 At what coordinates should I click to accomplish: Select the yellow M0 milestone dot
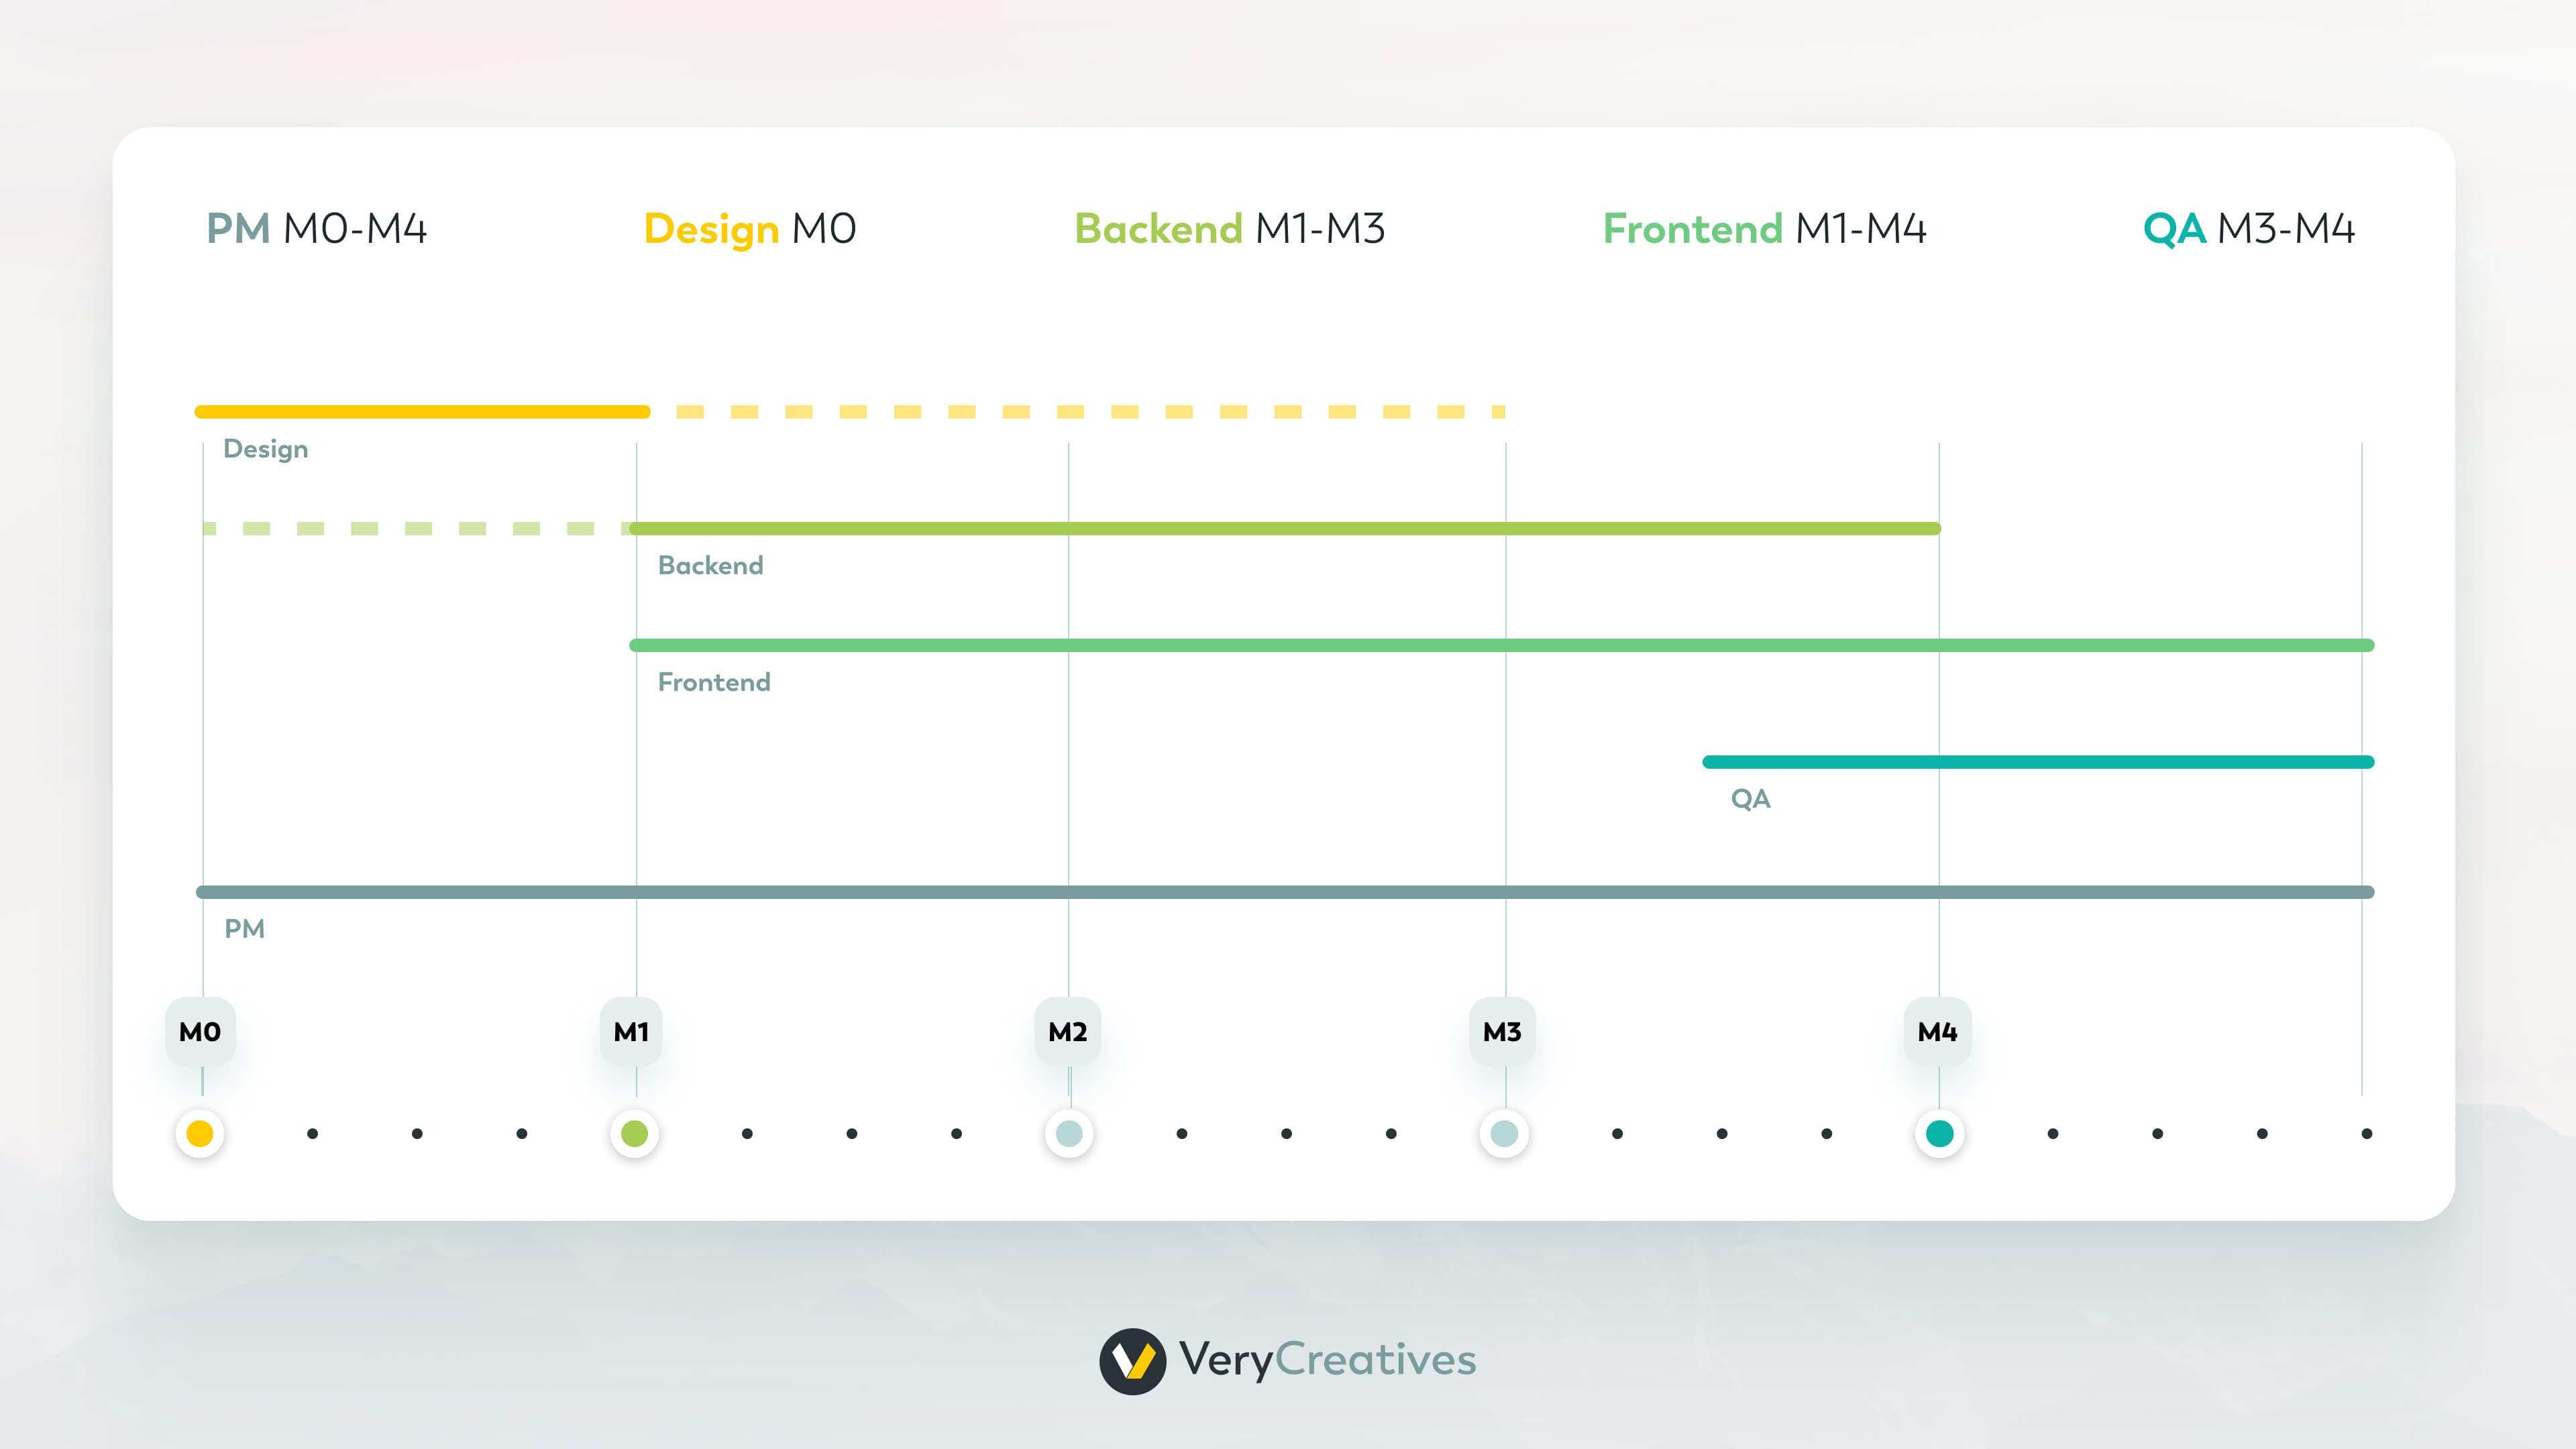(199, 1133)
